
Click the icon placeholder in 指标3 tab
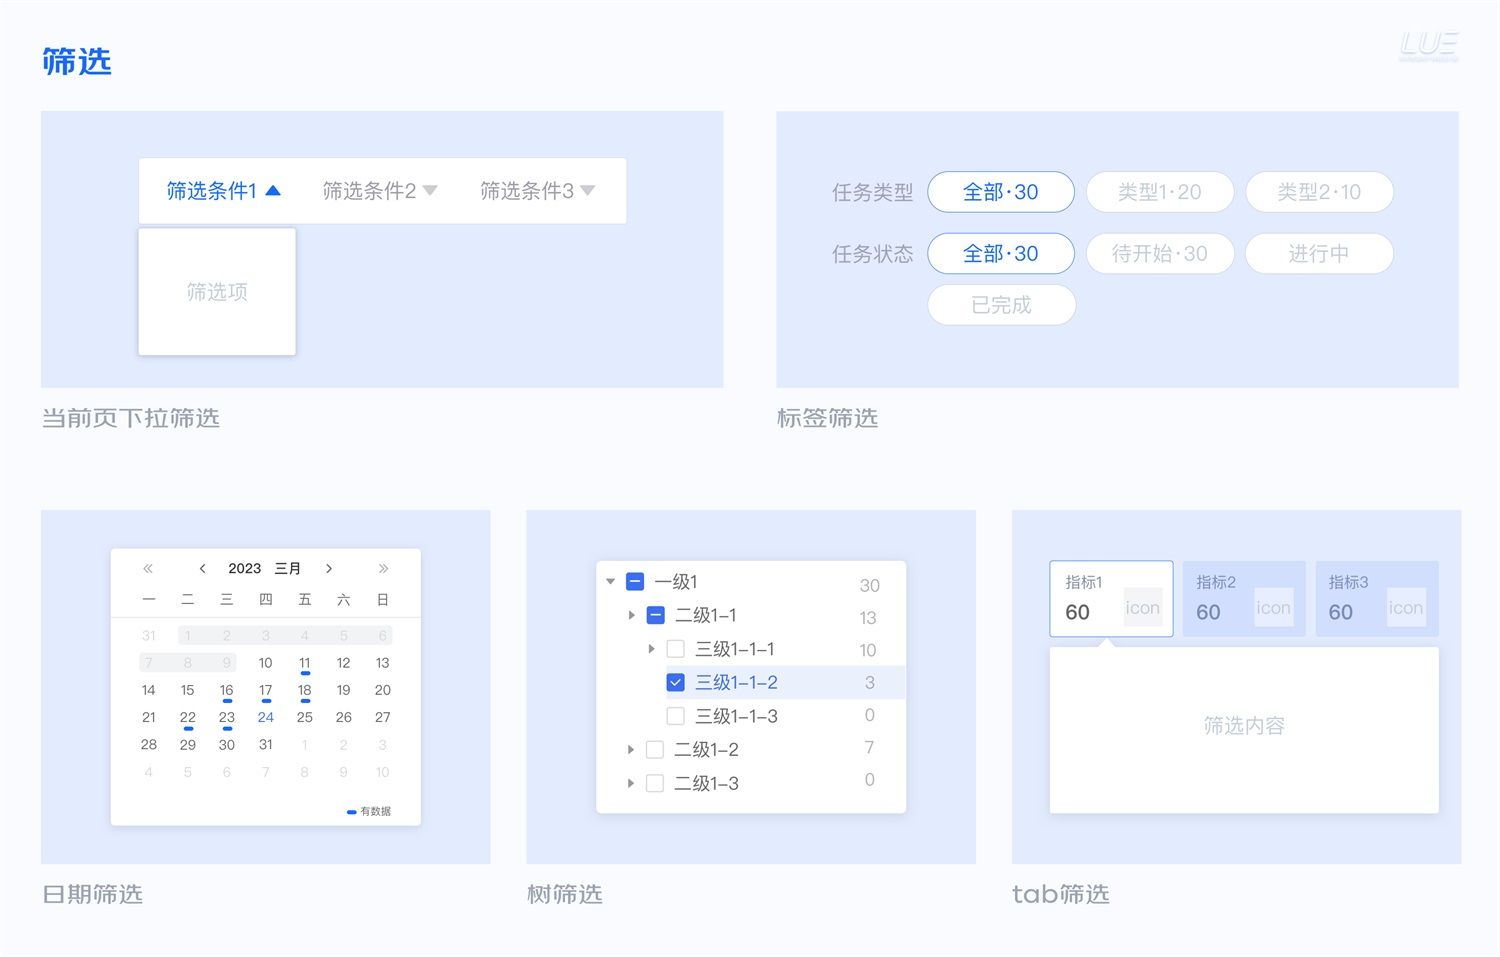tap(1406, 608)
